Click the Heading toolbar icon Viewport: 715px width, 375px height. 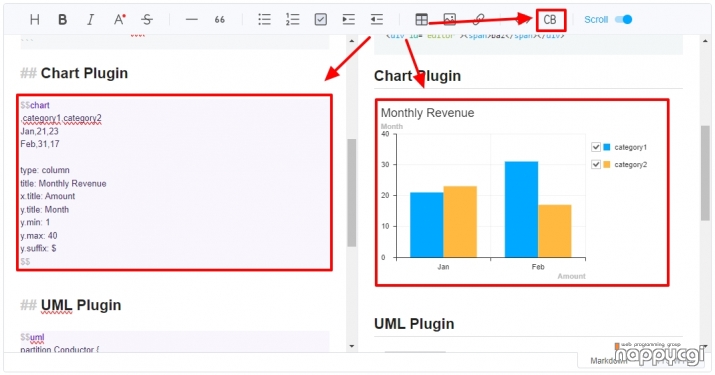35,20
